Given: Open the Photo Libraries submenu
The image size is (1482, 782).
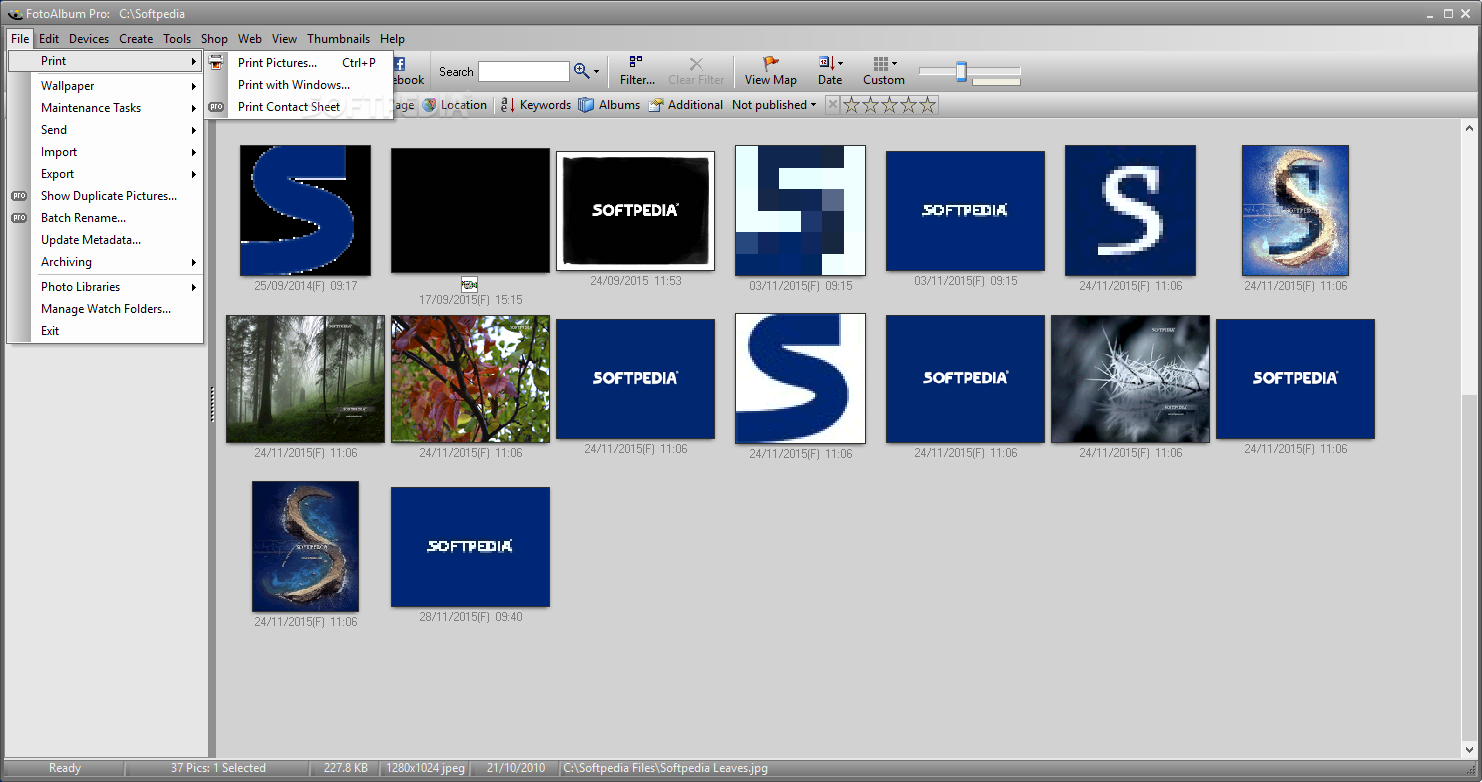Looking at the screenshot, I should (x=105, y=287).
